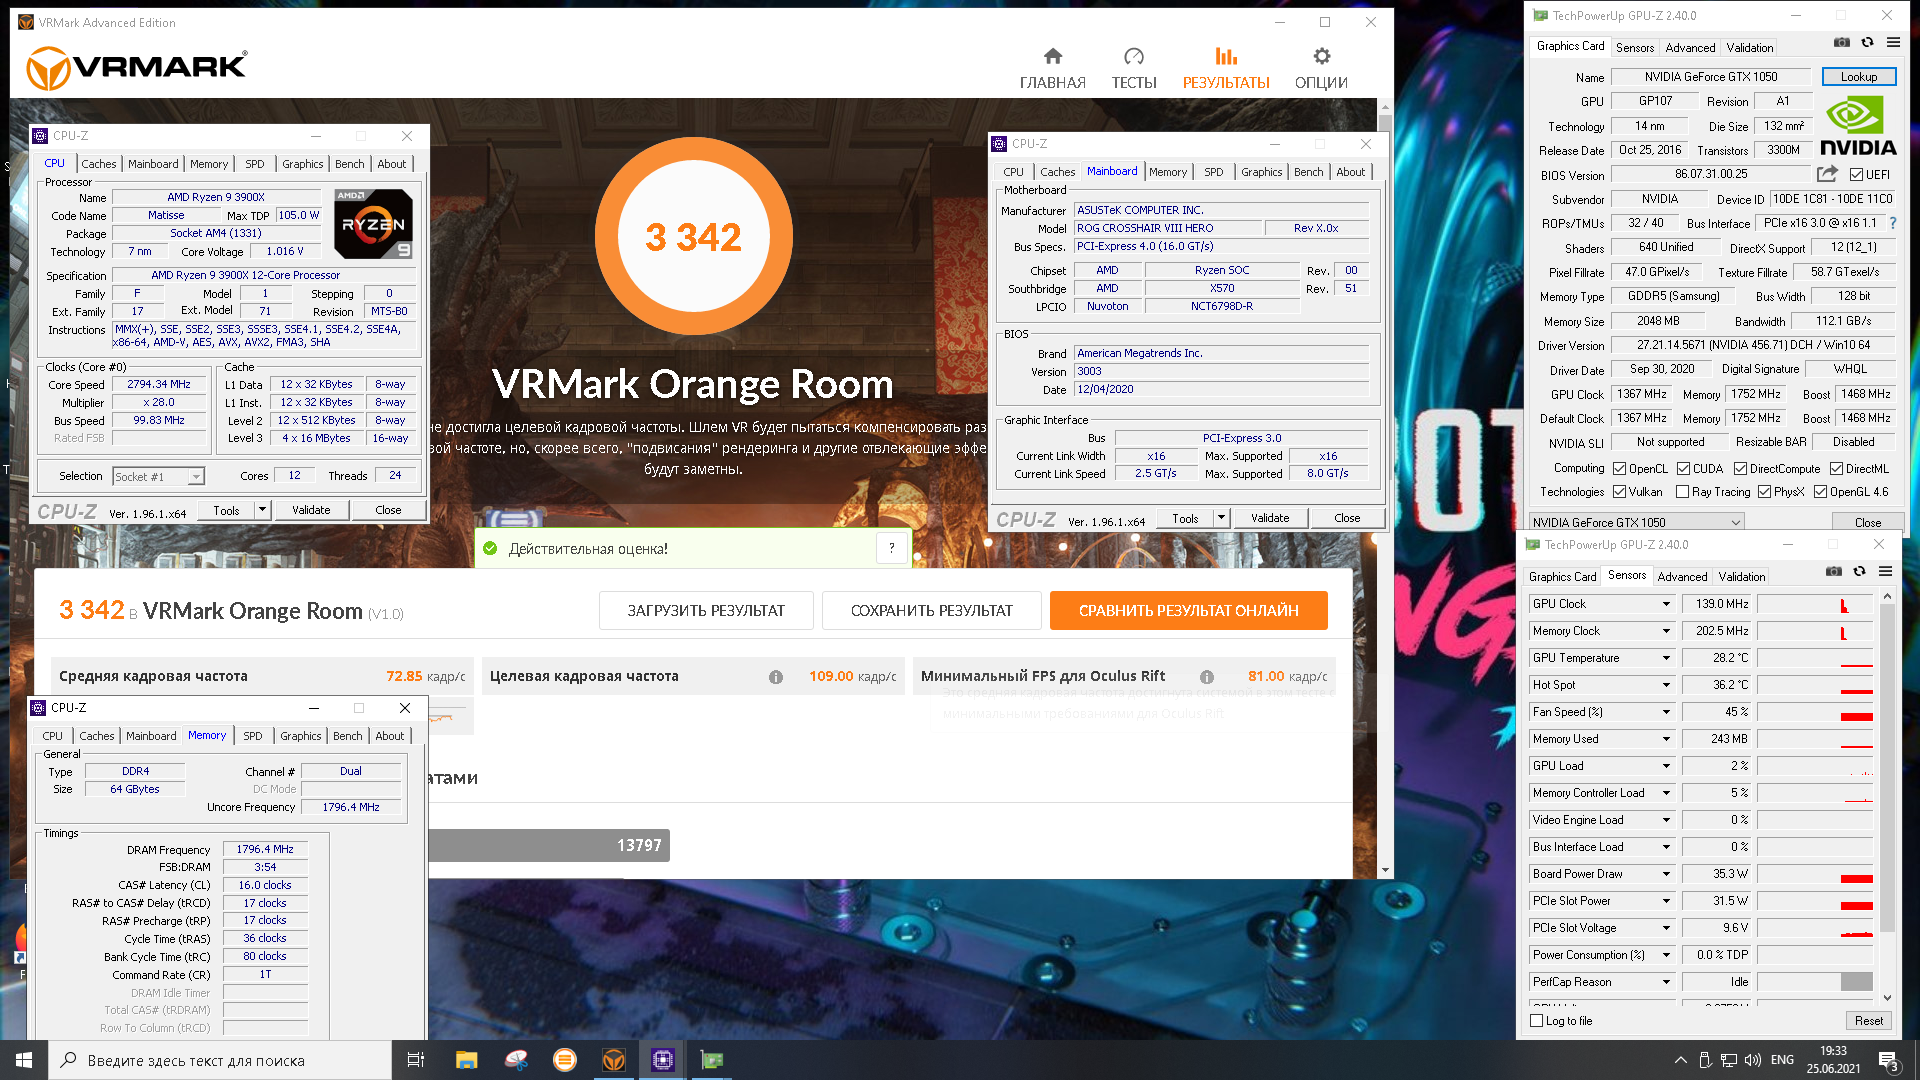The height and width of the screenshot is (1080, 1920).
Task: Open notification center on taskbar
Action: [1887, 1060]
